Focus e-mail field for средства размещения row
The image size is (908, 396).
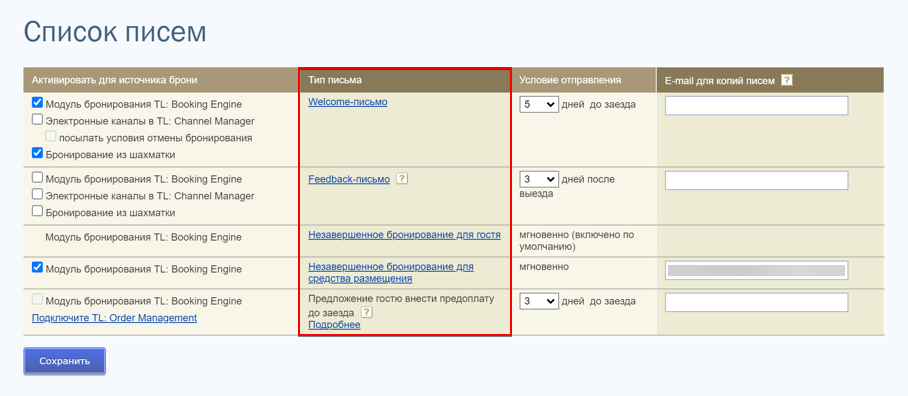[756, 270]
